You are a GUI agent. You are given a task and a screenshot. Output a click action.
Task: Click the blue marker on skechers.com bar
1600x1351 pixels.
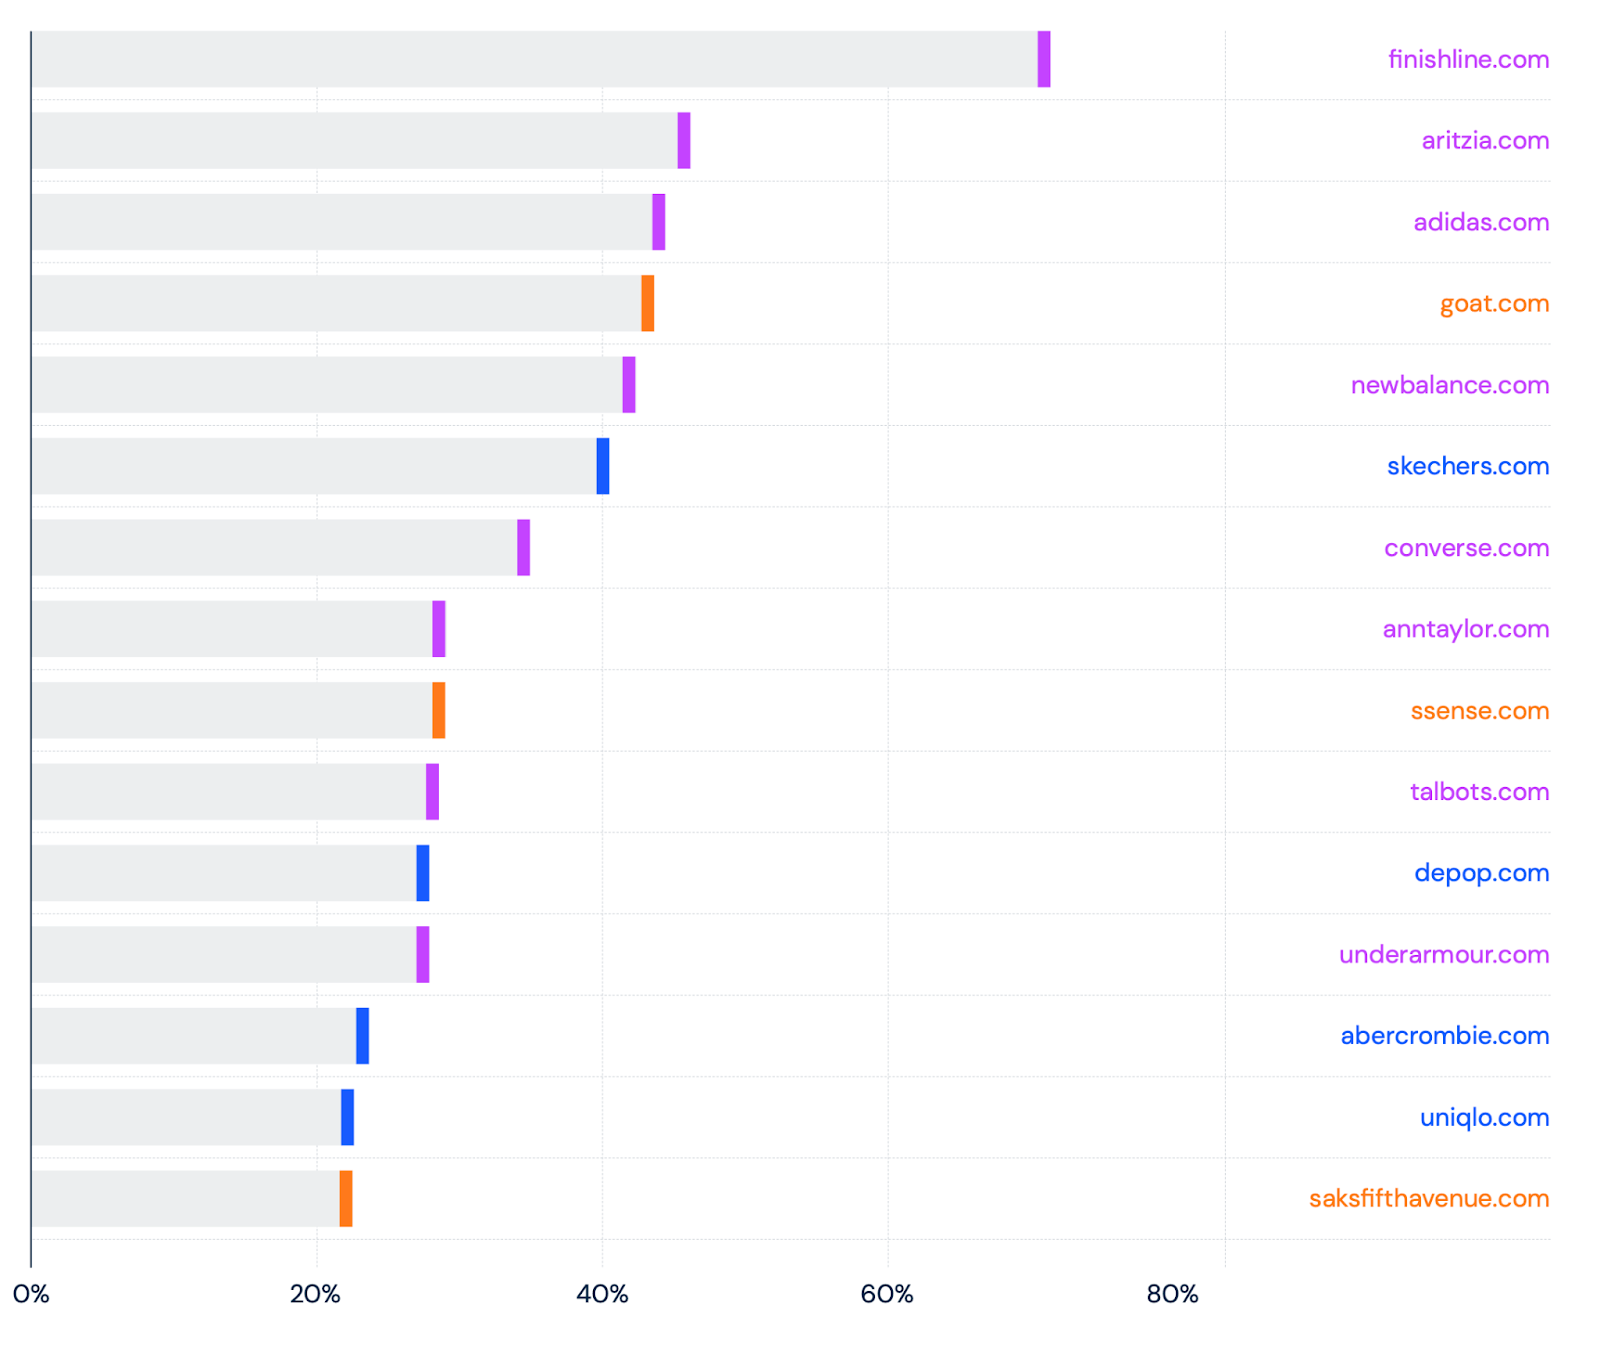tap(603, 466)
